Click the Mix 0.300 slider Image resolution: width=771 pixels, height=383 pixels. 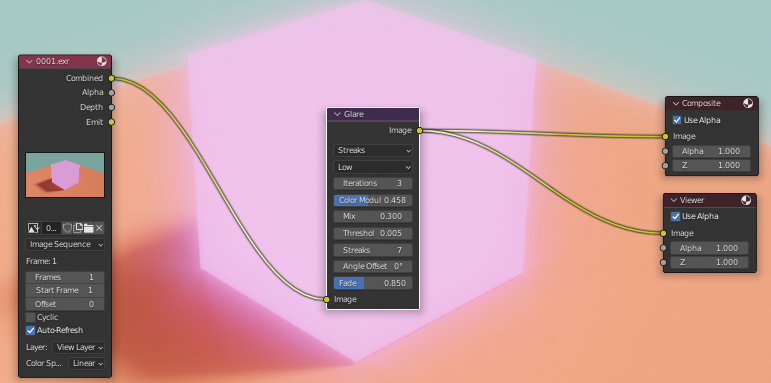click(373, 216)
